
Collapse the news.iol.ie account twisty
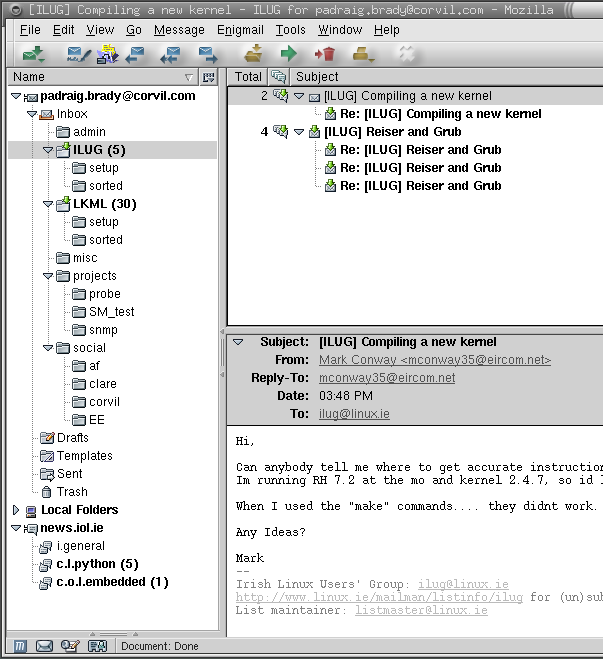[16, 528]
